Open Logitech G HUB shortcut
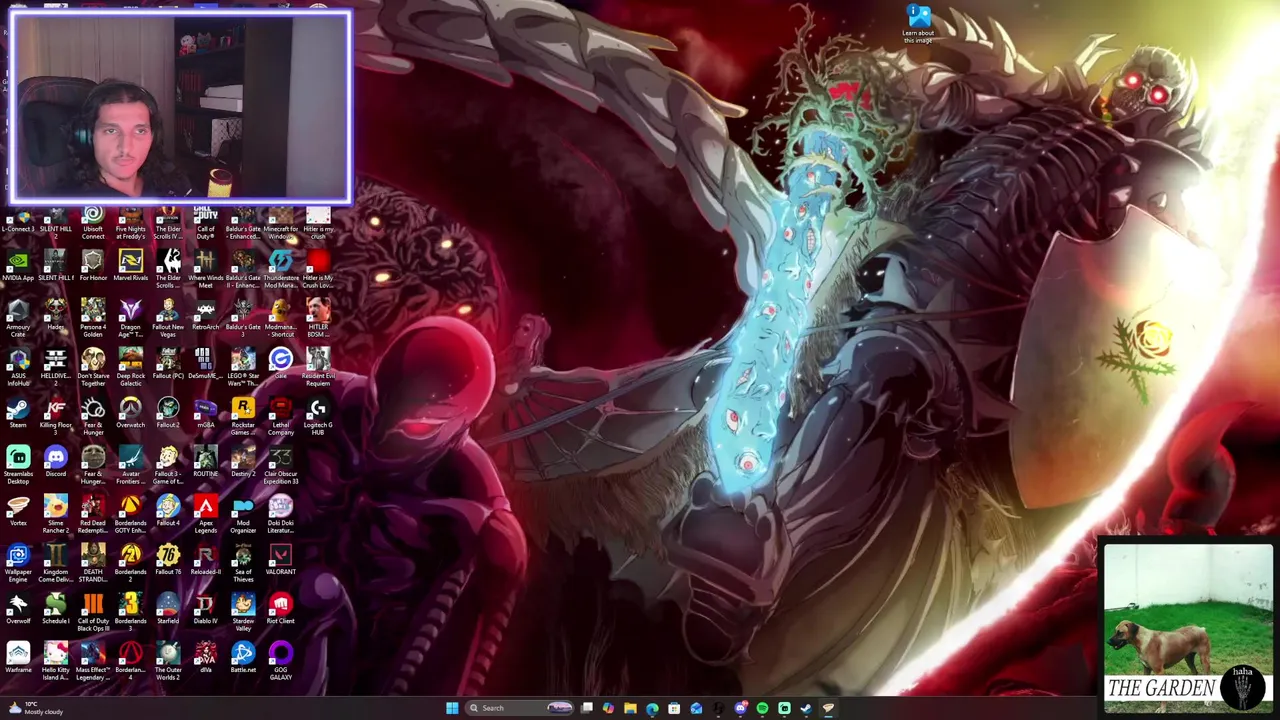This screenshot has height=720, width=1280. [x=318, y=417]
